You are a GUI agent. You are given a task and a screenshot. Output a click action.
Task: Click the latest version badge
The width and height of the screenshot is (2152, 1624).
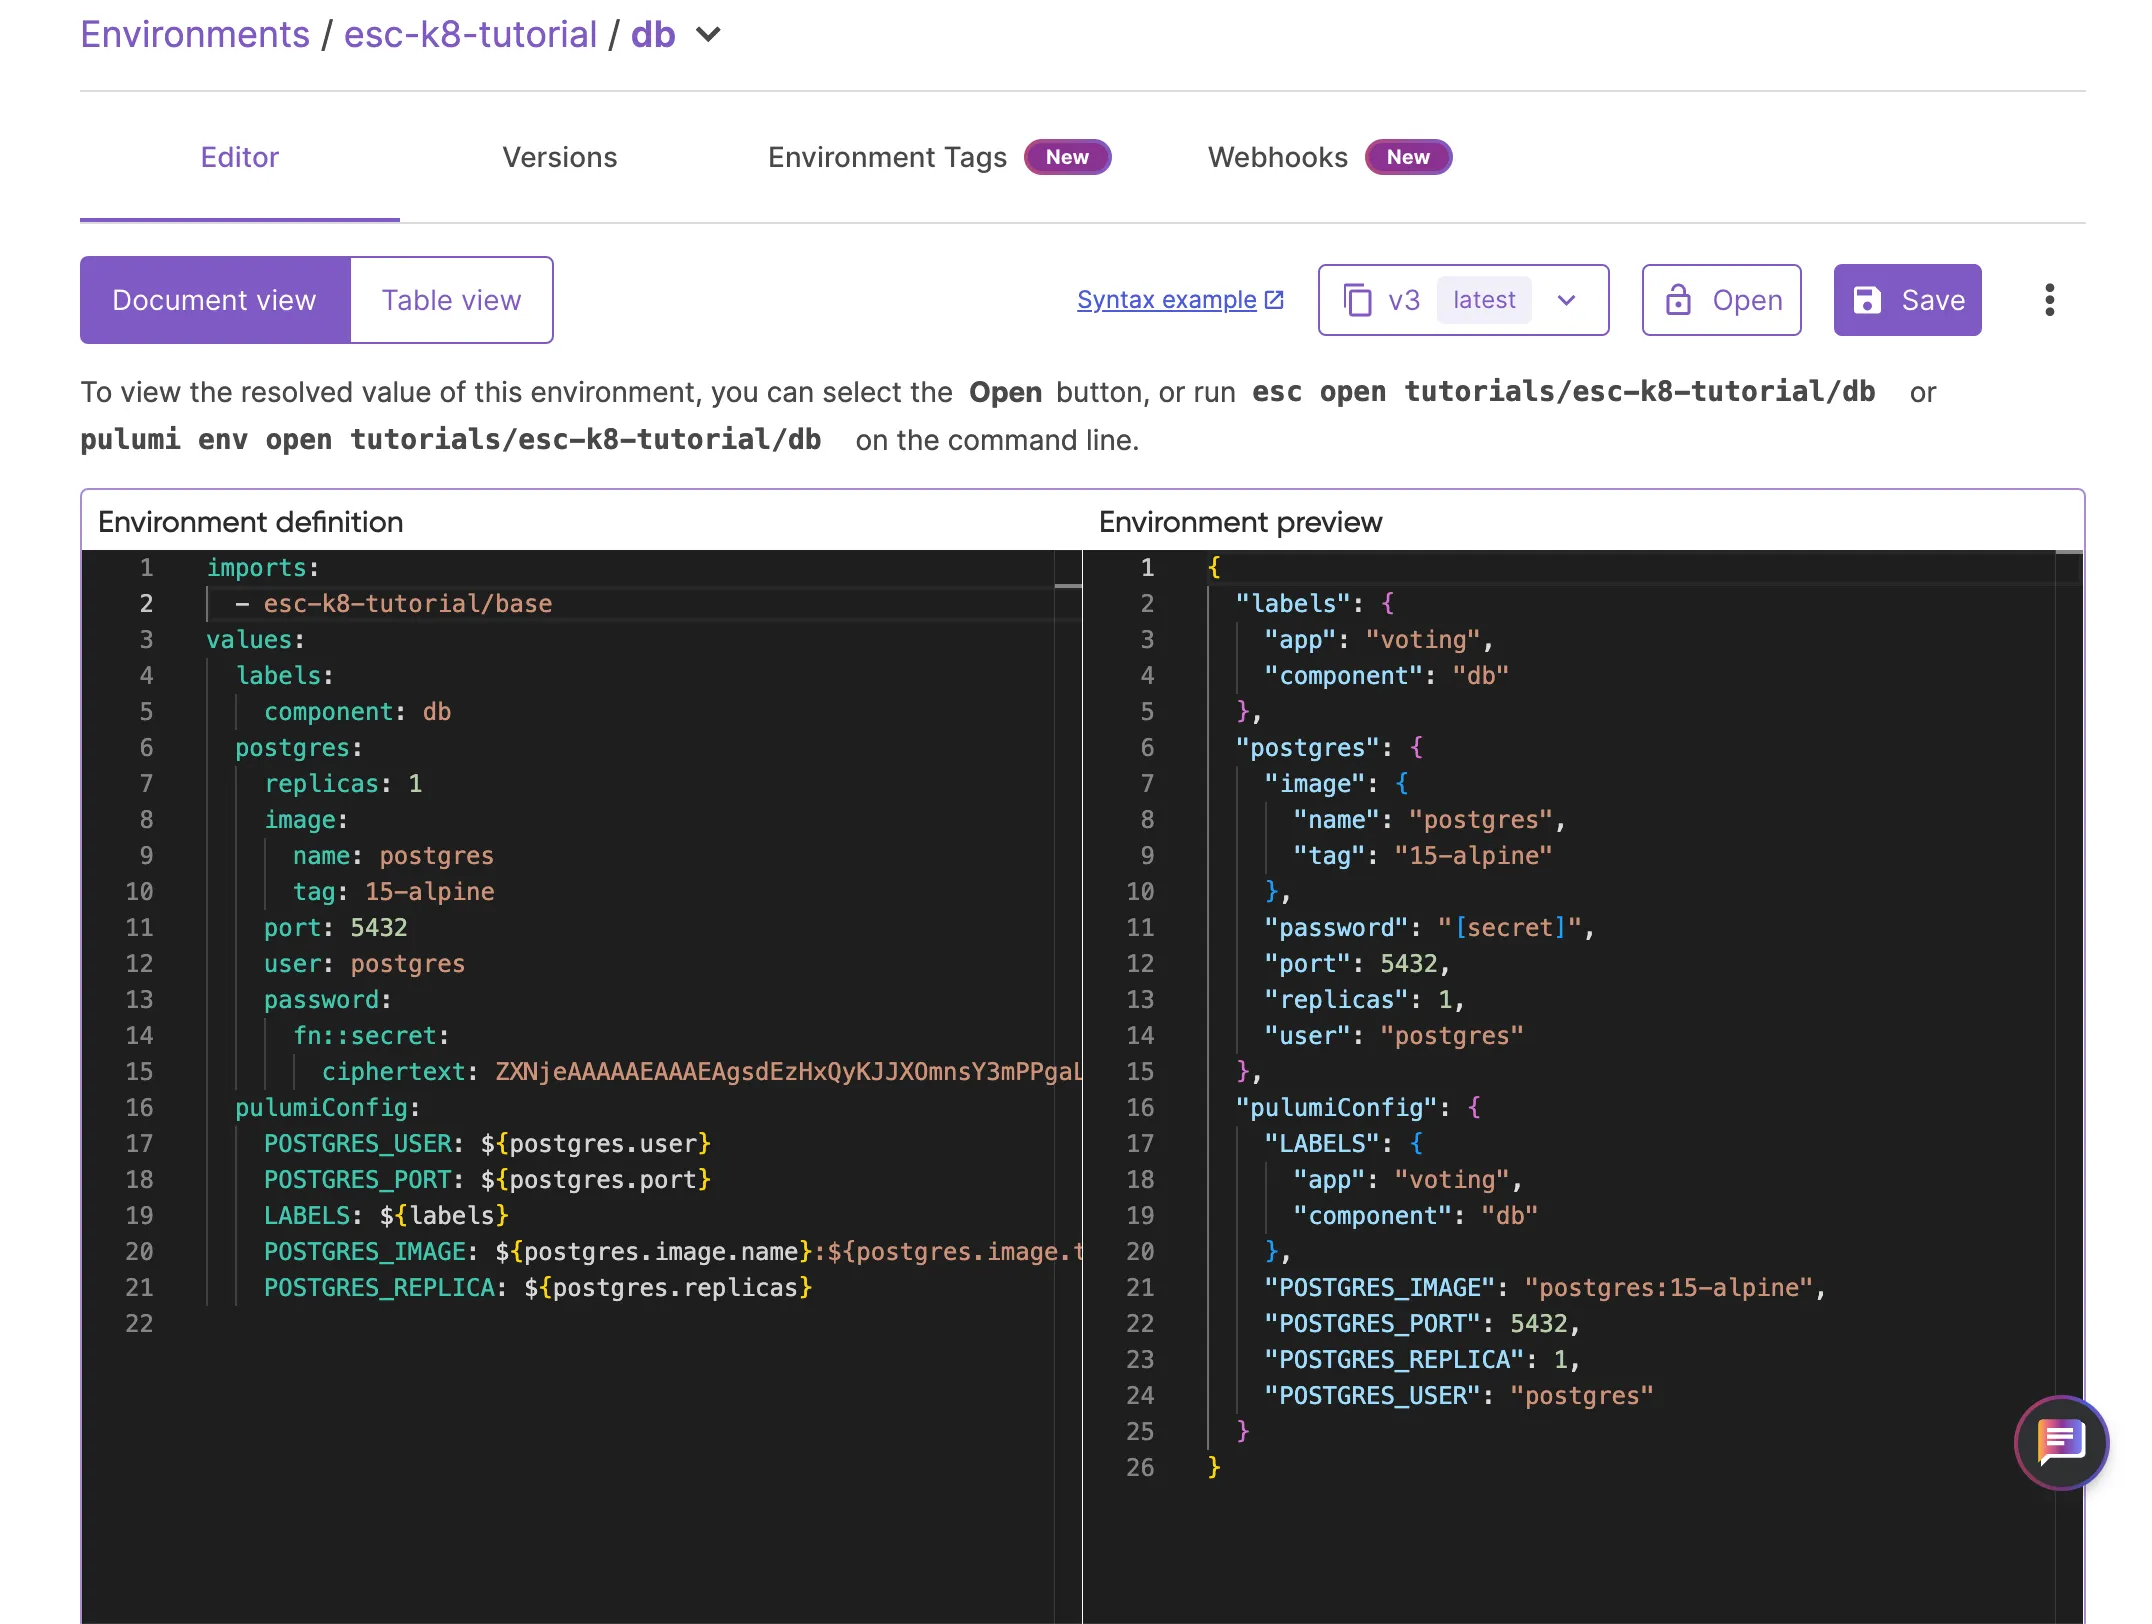tap(1484, 300)
